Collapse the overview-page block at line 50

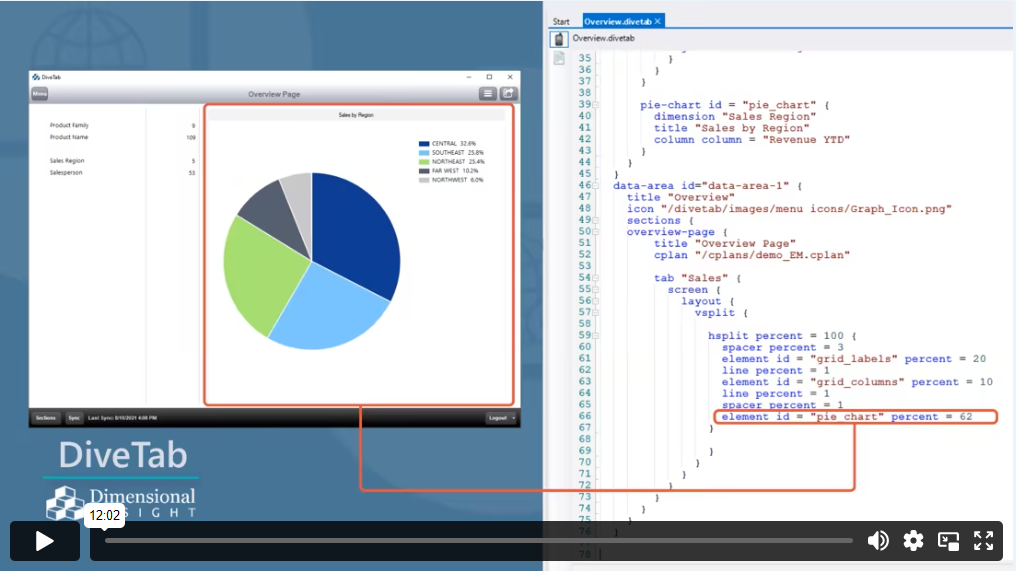(595, 232)
